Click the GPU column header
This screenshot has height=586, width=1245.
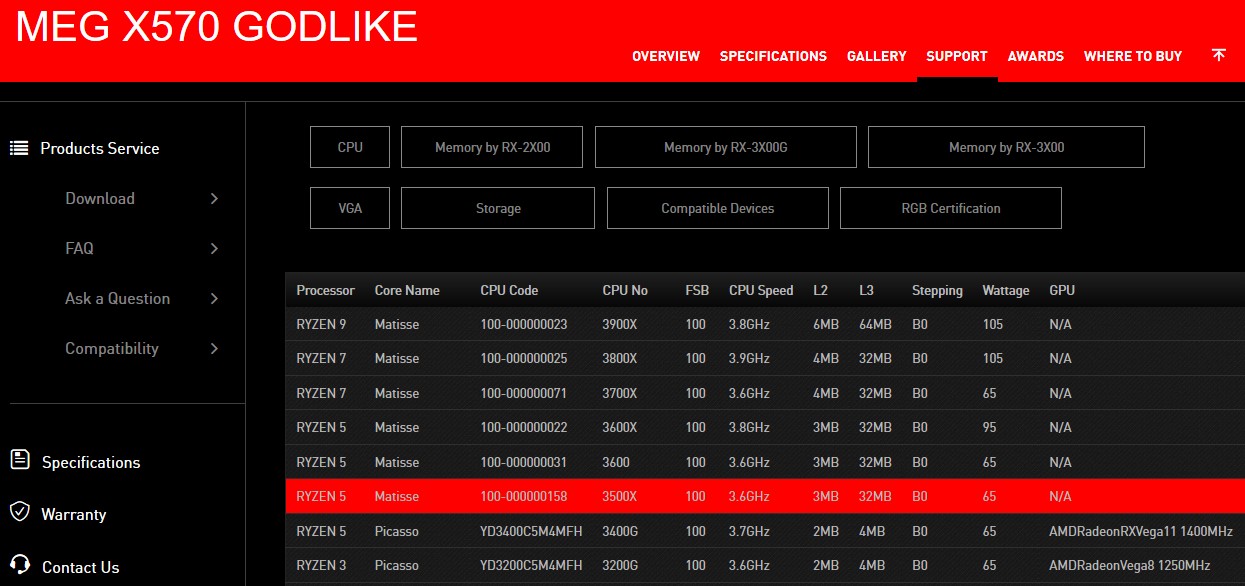point(1062,290)
